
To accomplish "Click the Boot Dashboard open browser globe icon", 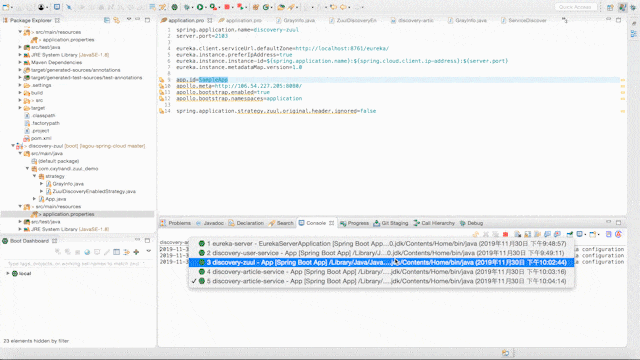I will click(87, 252).
